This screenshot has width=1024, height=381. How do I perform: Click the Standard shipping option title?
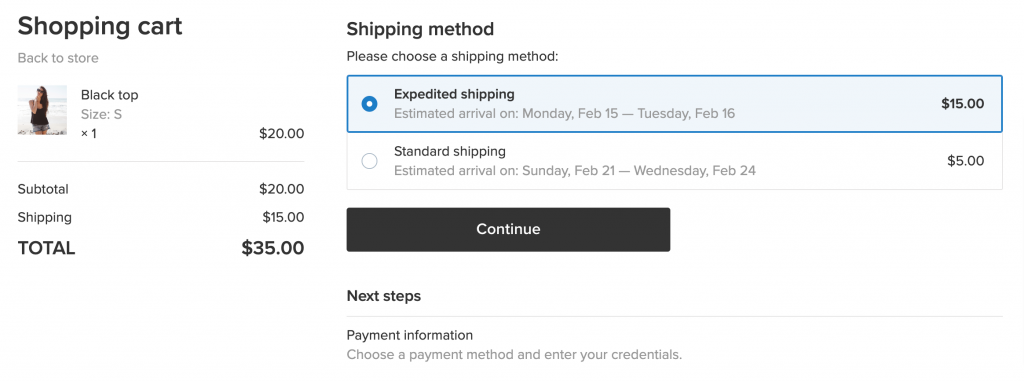[x=450, y=152]
